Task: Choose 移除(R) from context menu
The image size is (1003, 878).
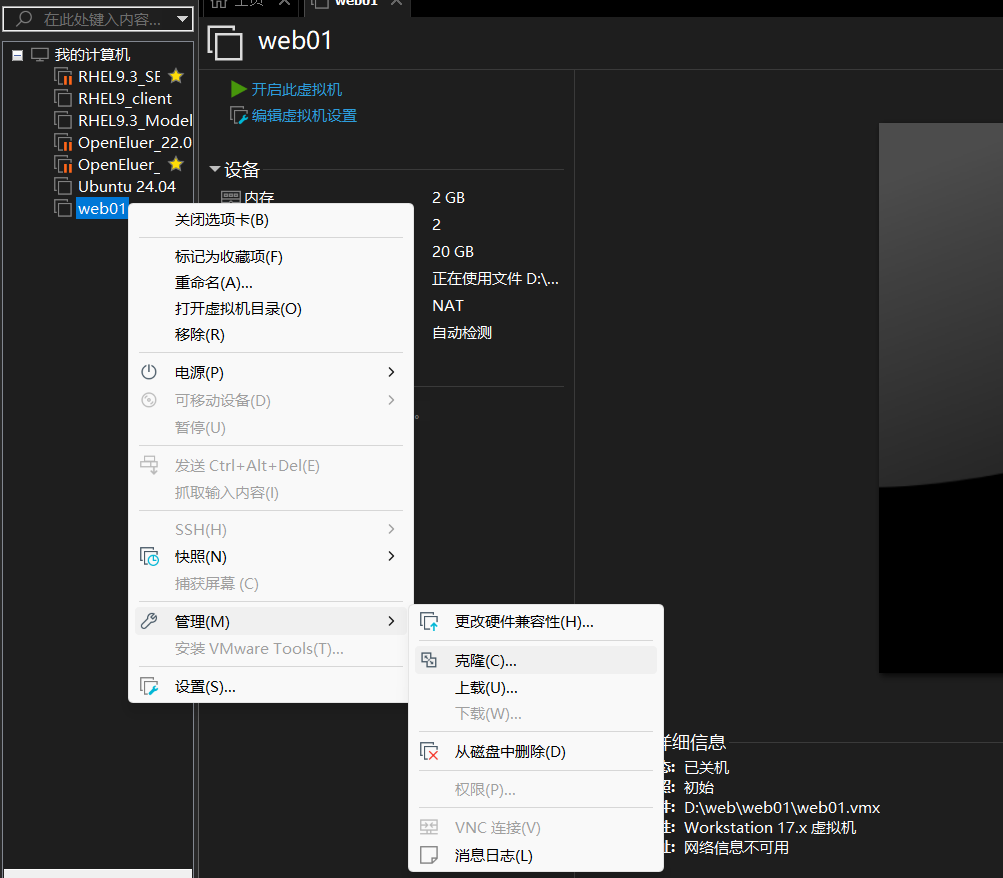Action: 271,334
